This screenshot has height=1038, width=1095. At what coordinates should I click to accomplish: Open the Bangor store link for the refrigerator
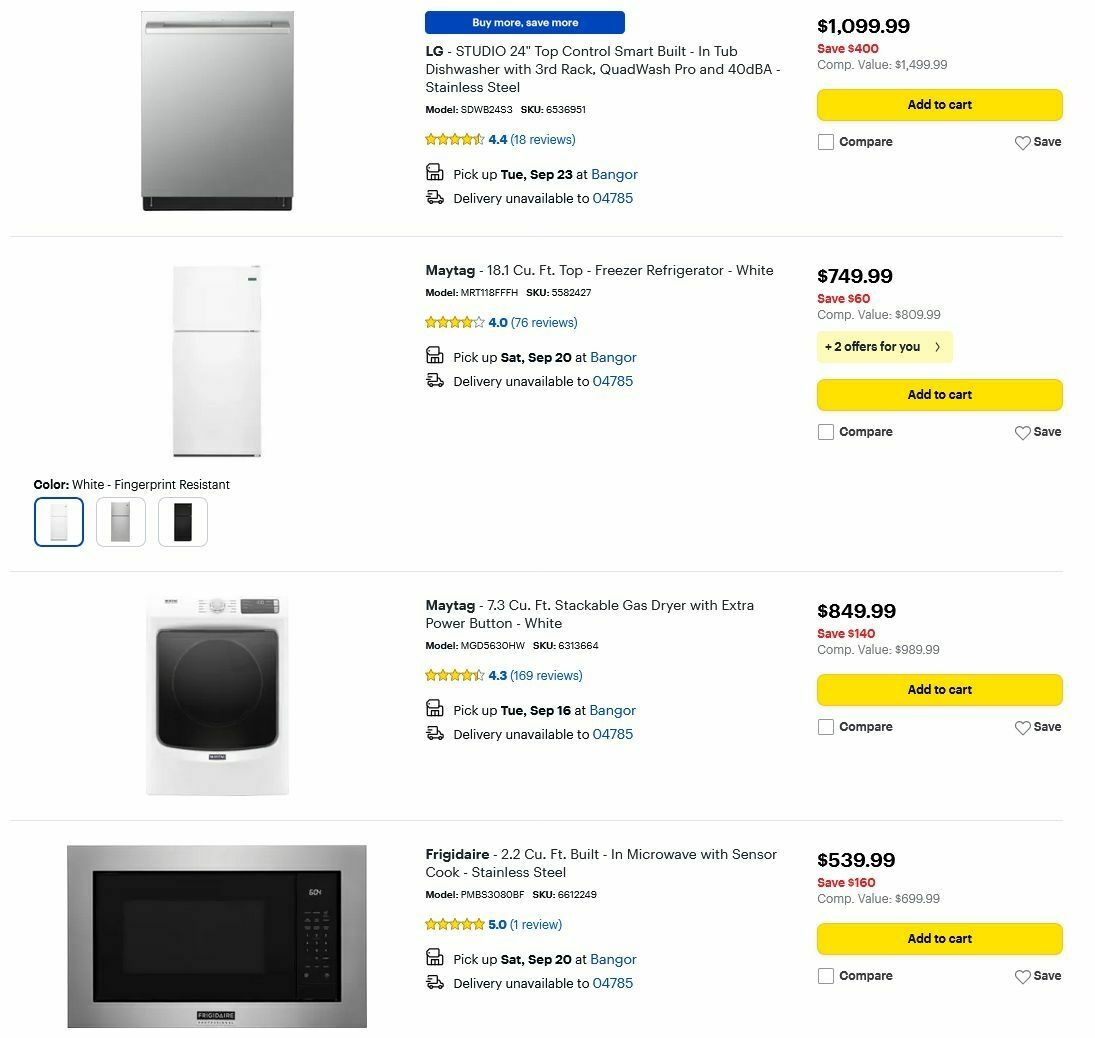coord(613,357)
